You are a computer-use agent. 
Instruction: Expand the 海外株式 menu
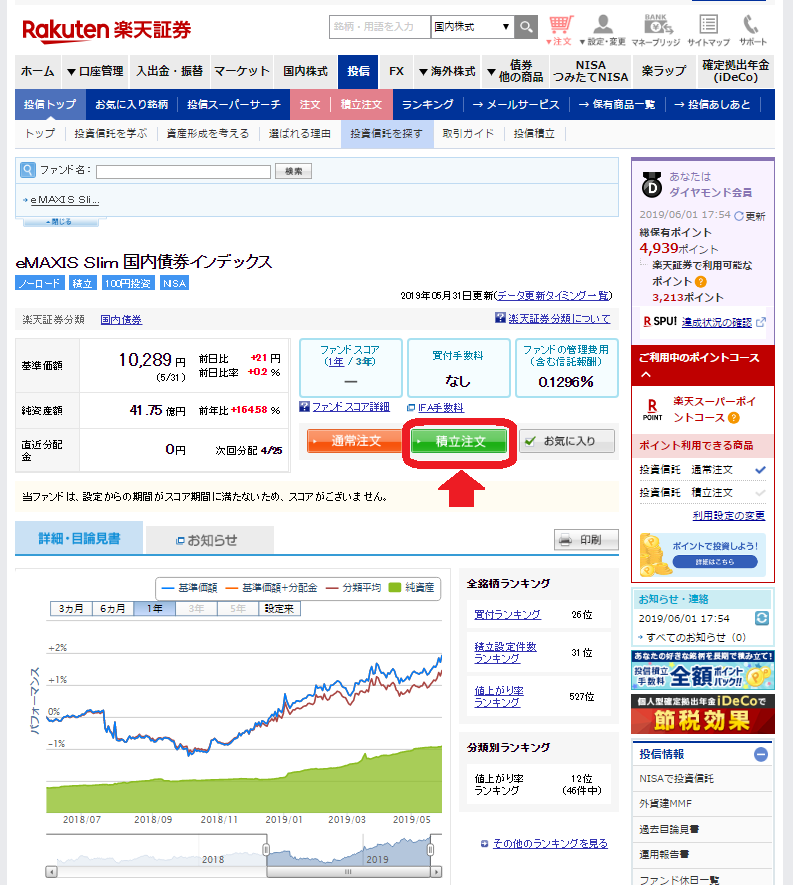coord(447,72)
